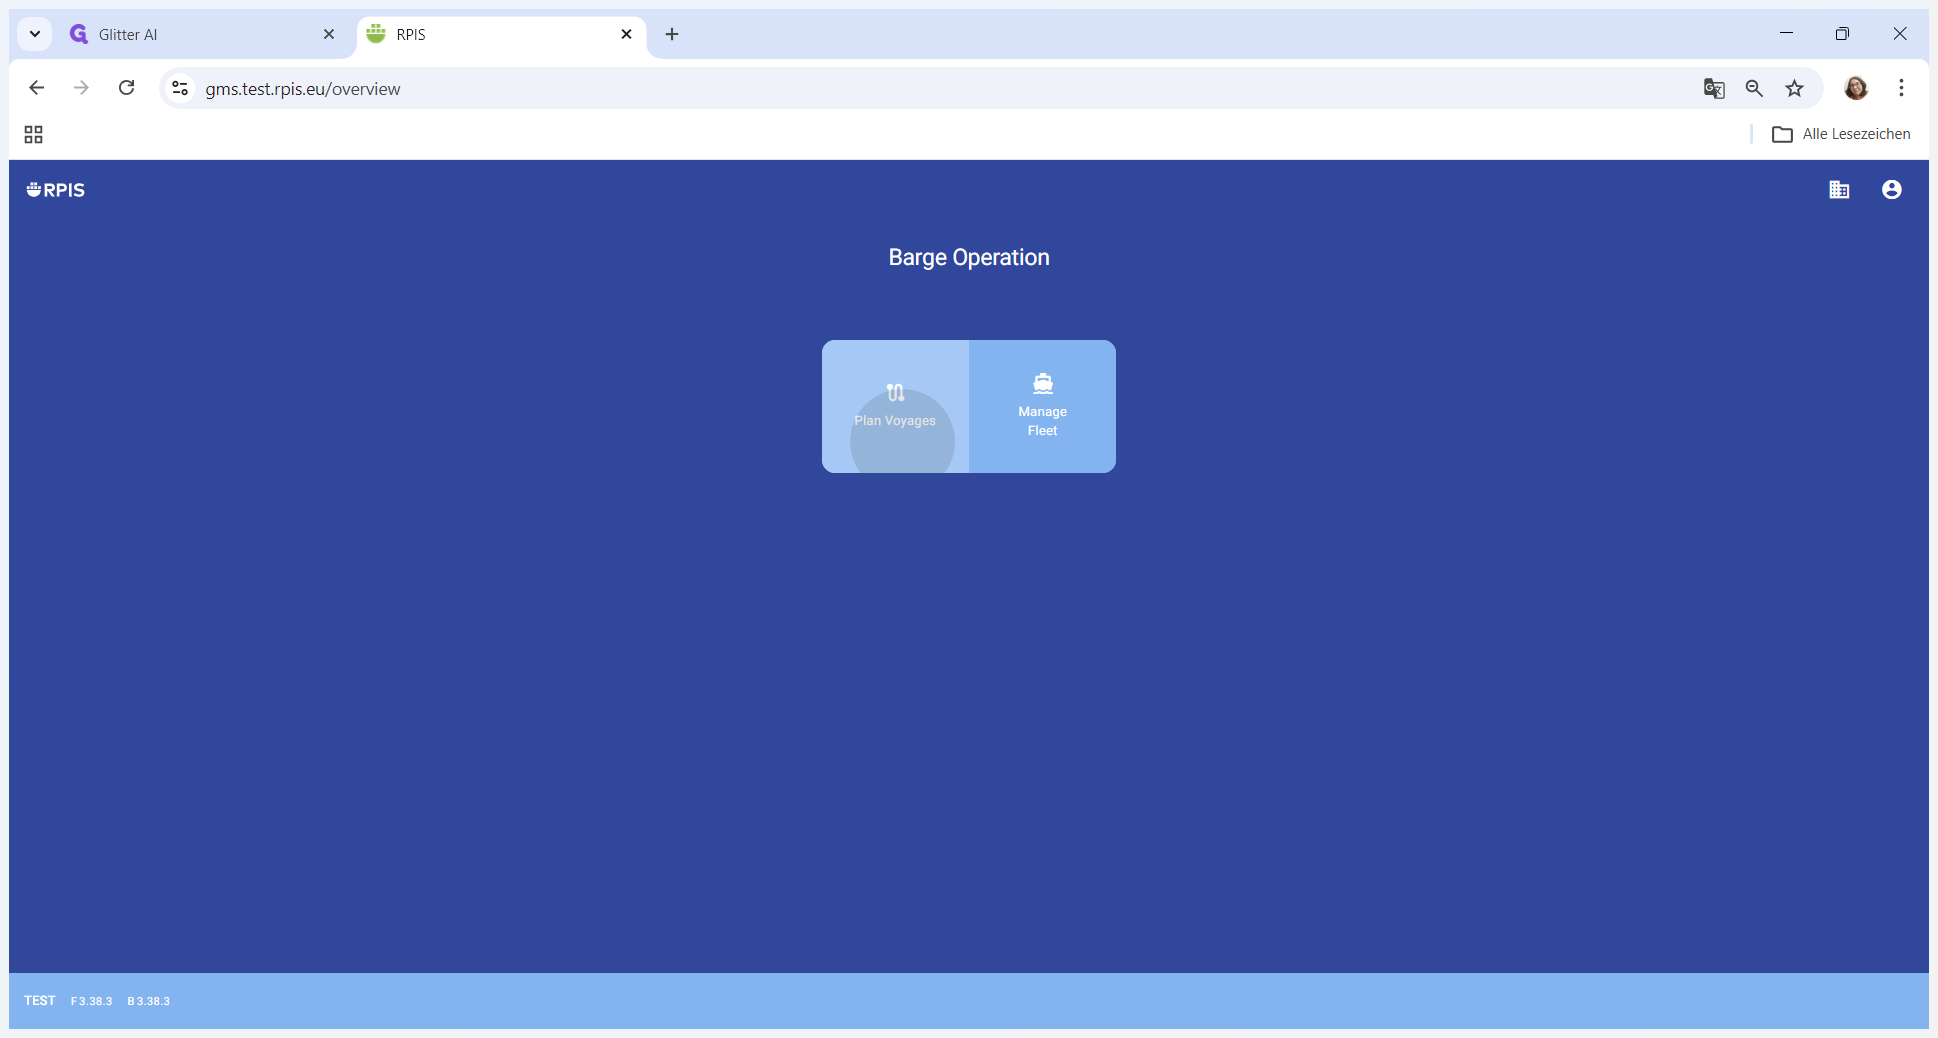Open the user account profile icon
The image size is (1938, 1038).
pos(1891,190)
